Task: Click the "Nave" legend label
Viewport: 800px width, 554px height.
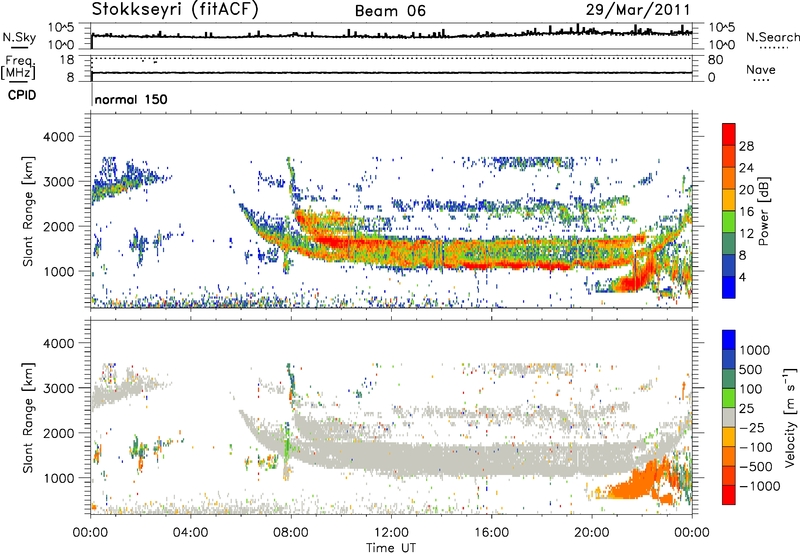Action: coord(761,70)
